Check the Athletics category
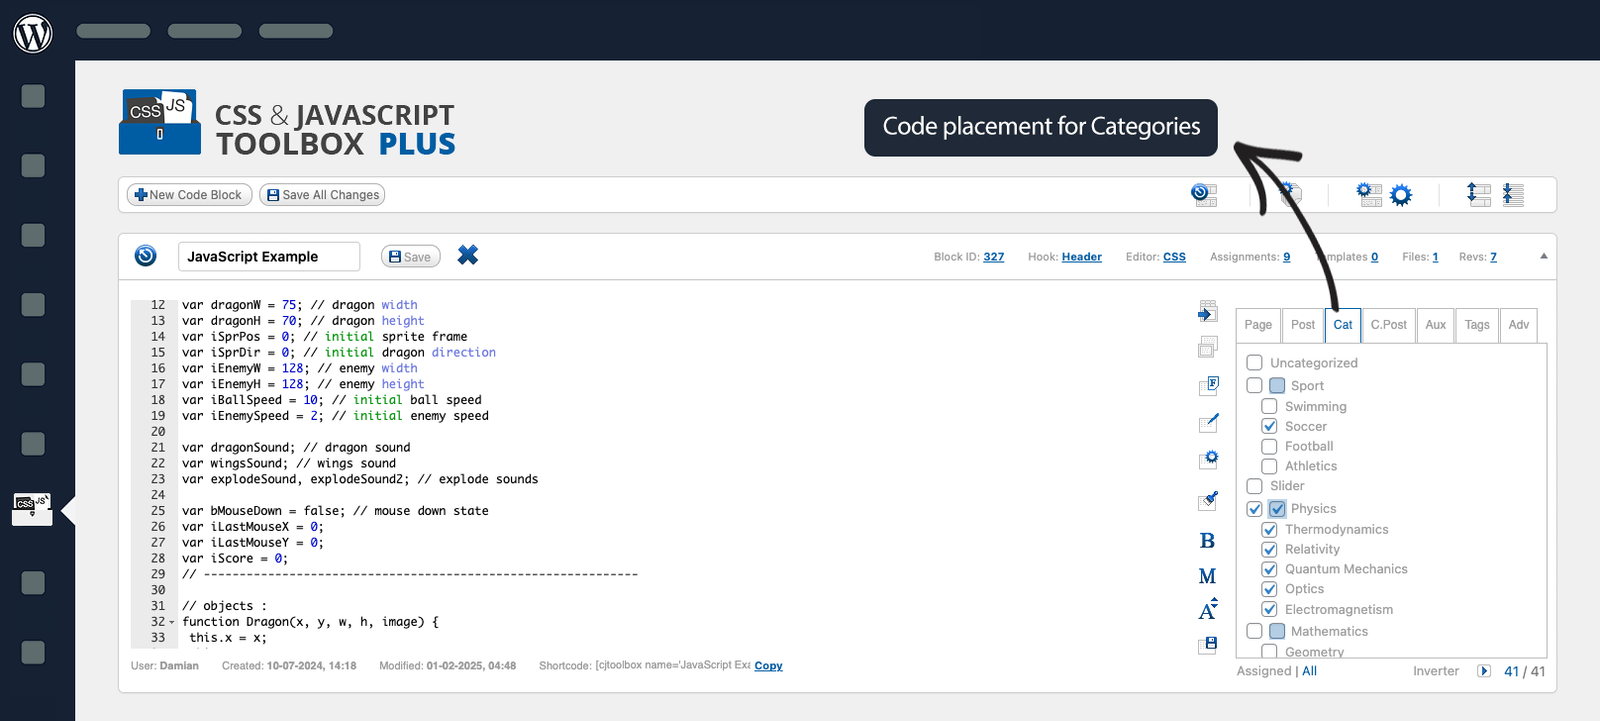 pyautogui.click(x=1269, y=466)
